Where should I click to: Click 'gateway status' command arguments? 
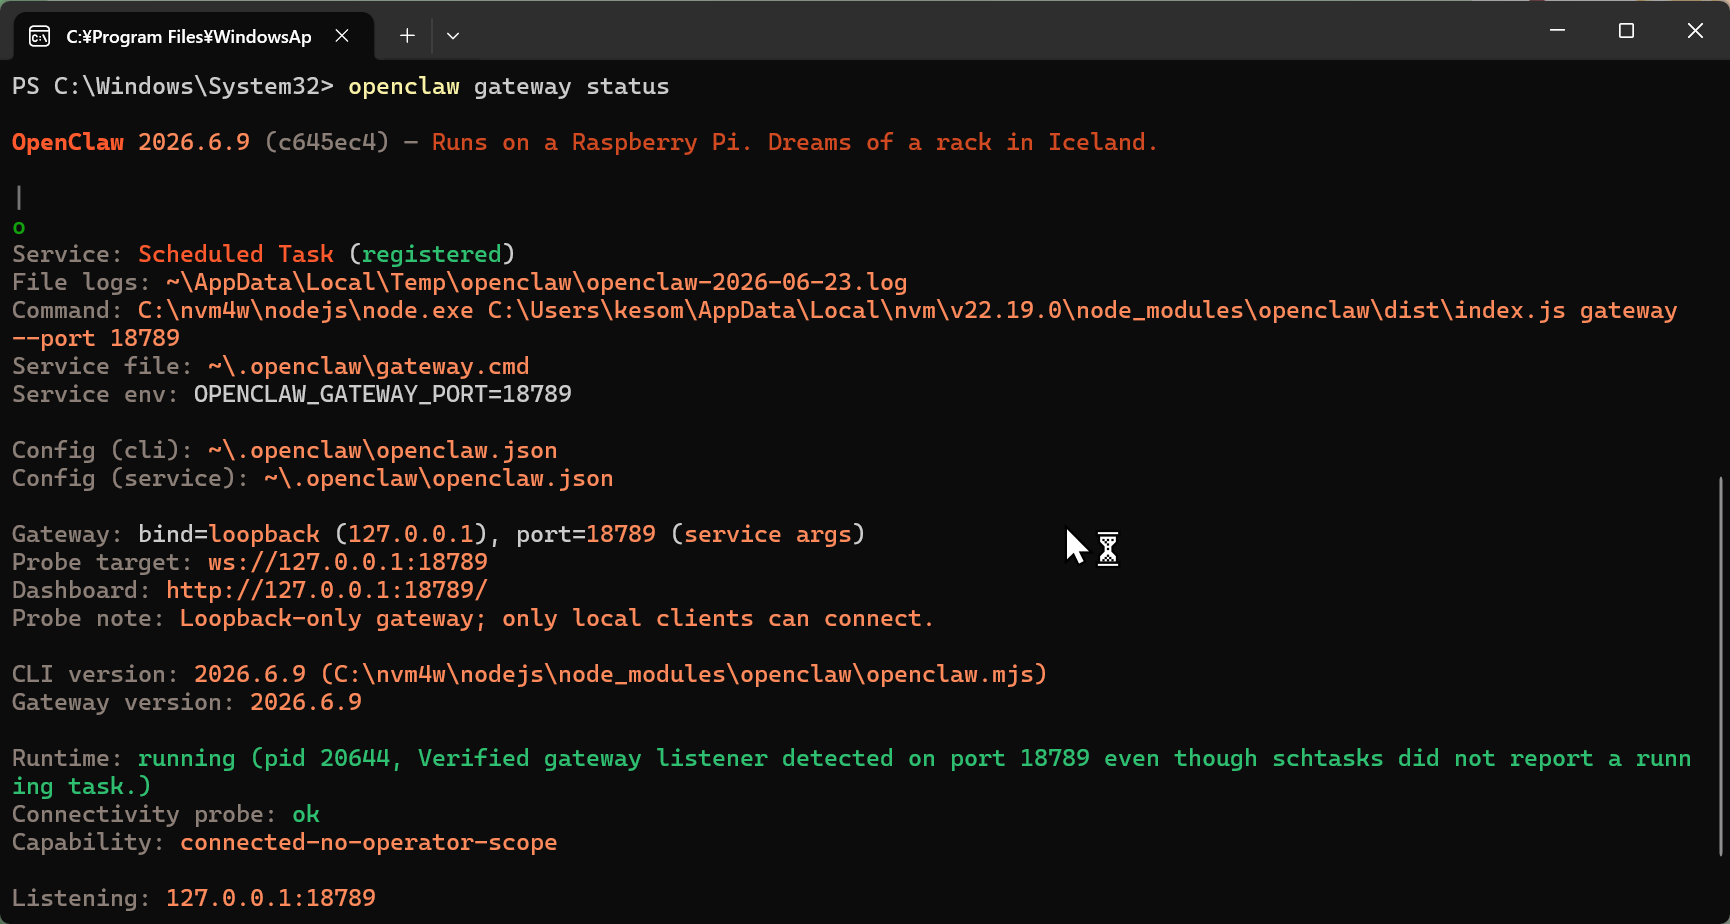(572, 87)
